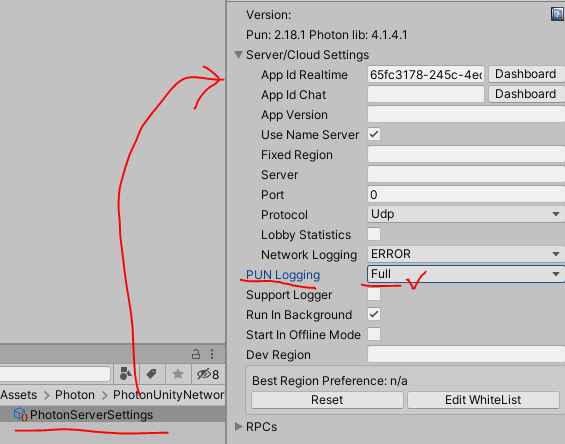This screenshot has width=565, height=444.
Task: Open the three-dot panel options menu
Action: (212, 354)
